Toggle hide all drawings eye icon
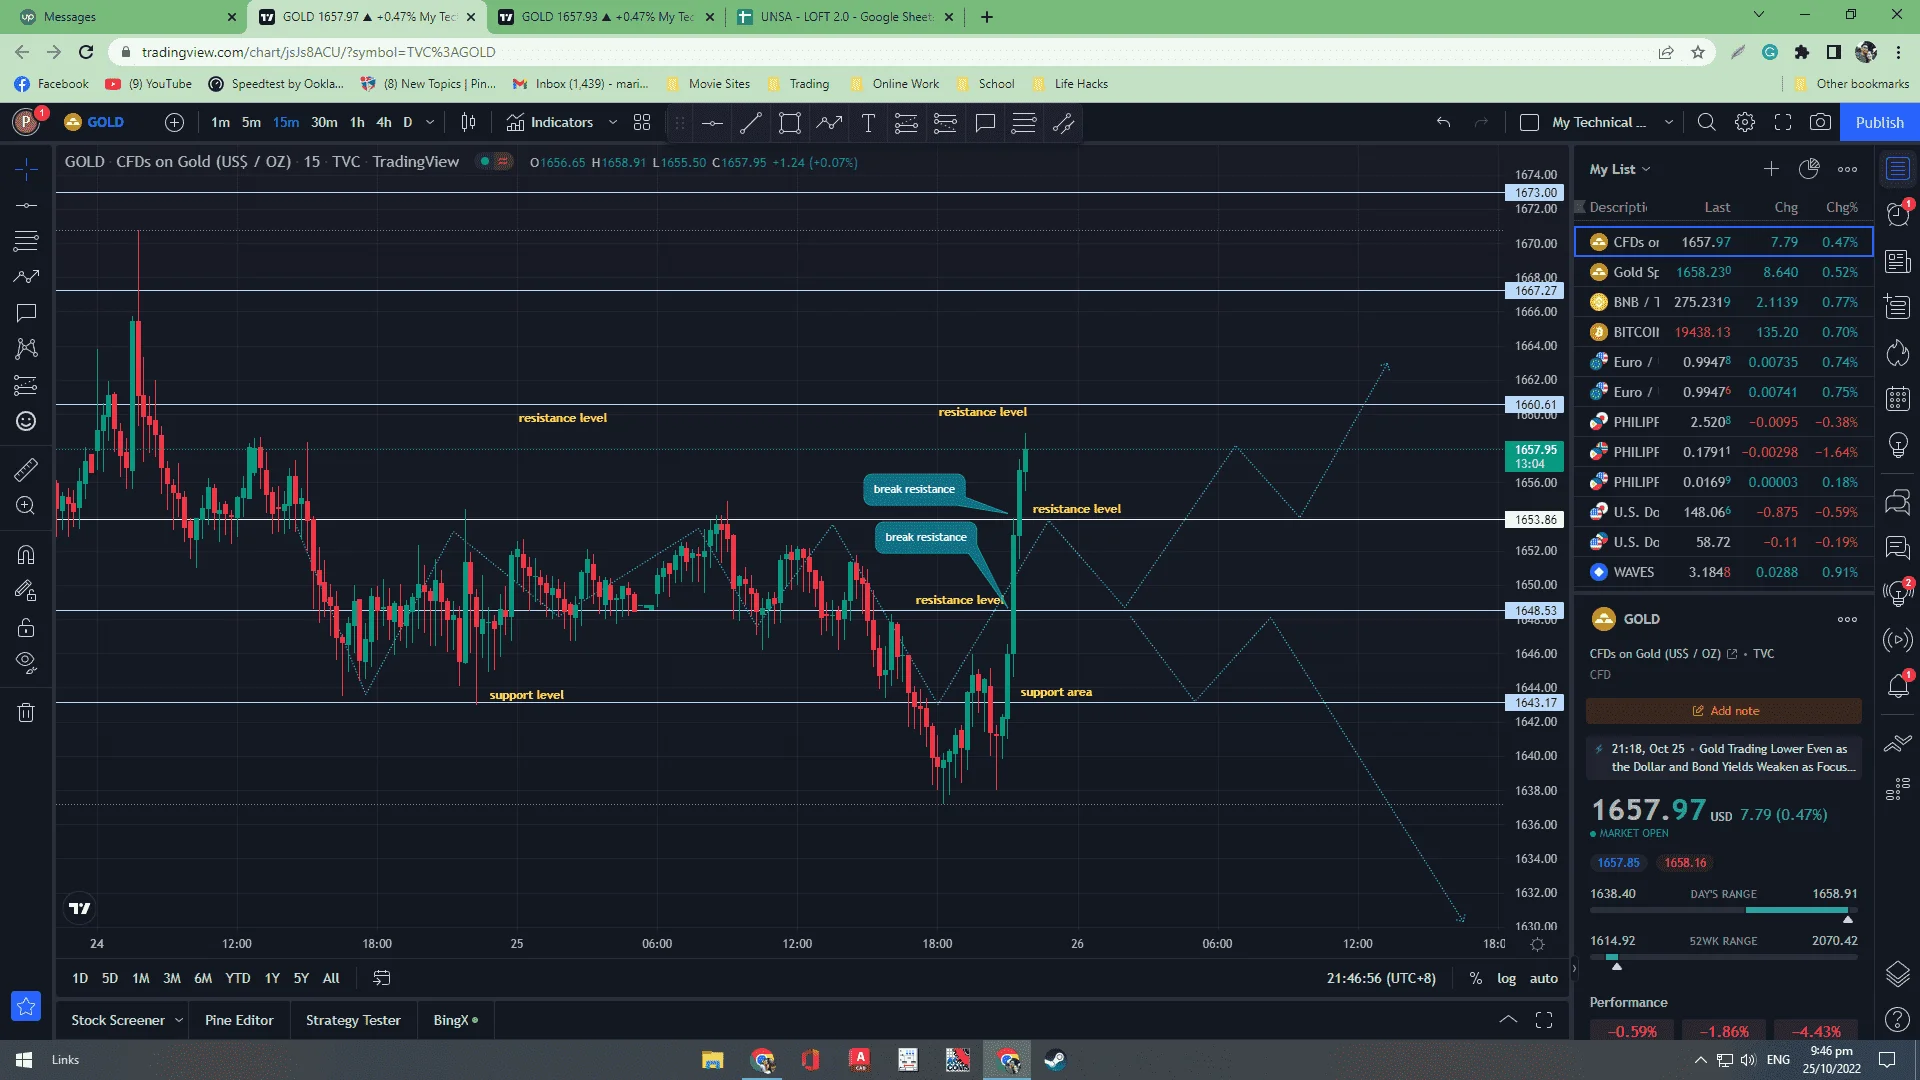Image resolution: width=1920 pixels, height=1080 pixels. [x=26, y=662]
